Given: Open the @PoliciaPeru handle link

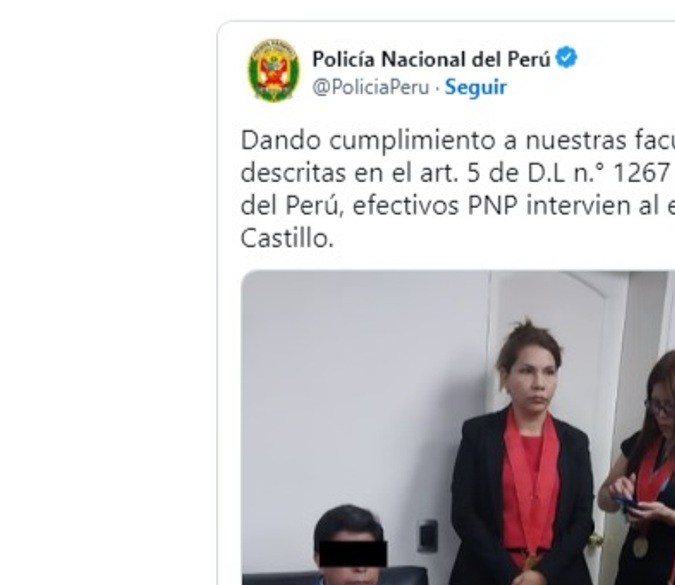Looking at the screenshot, I should click(x=371, y=87).
